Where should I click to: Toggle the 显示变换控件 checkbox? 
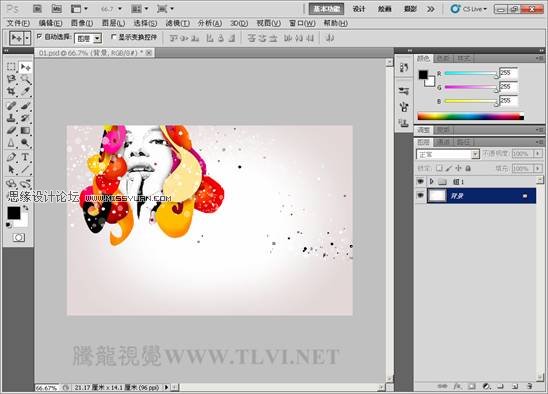click(114, 36)
